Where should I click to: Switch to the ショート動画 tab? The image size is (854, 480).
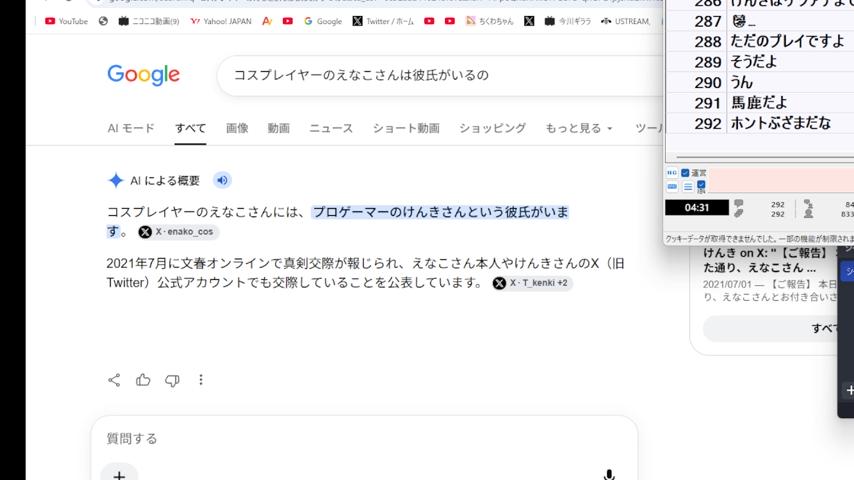[406, 128]
